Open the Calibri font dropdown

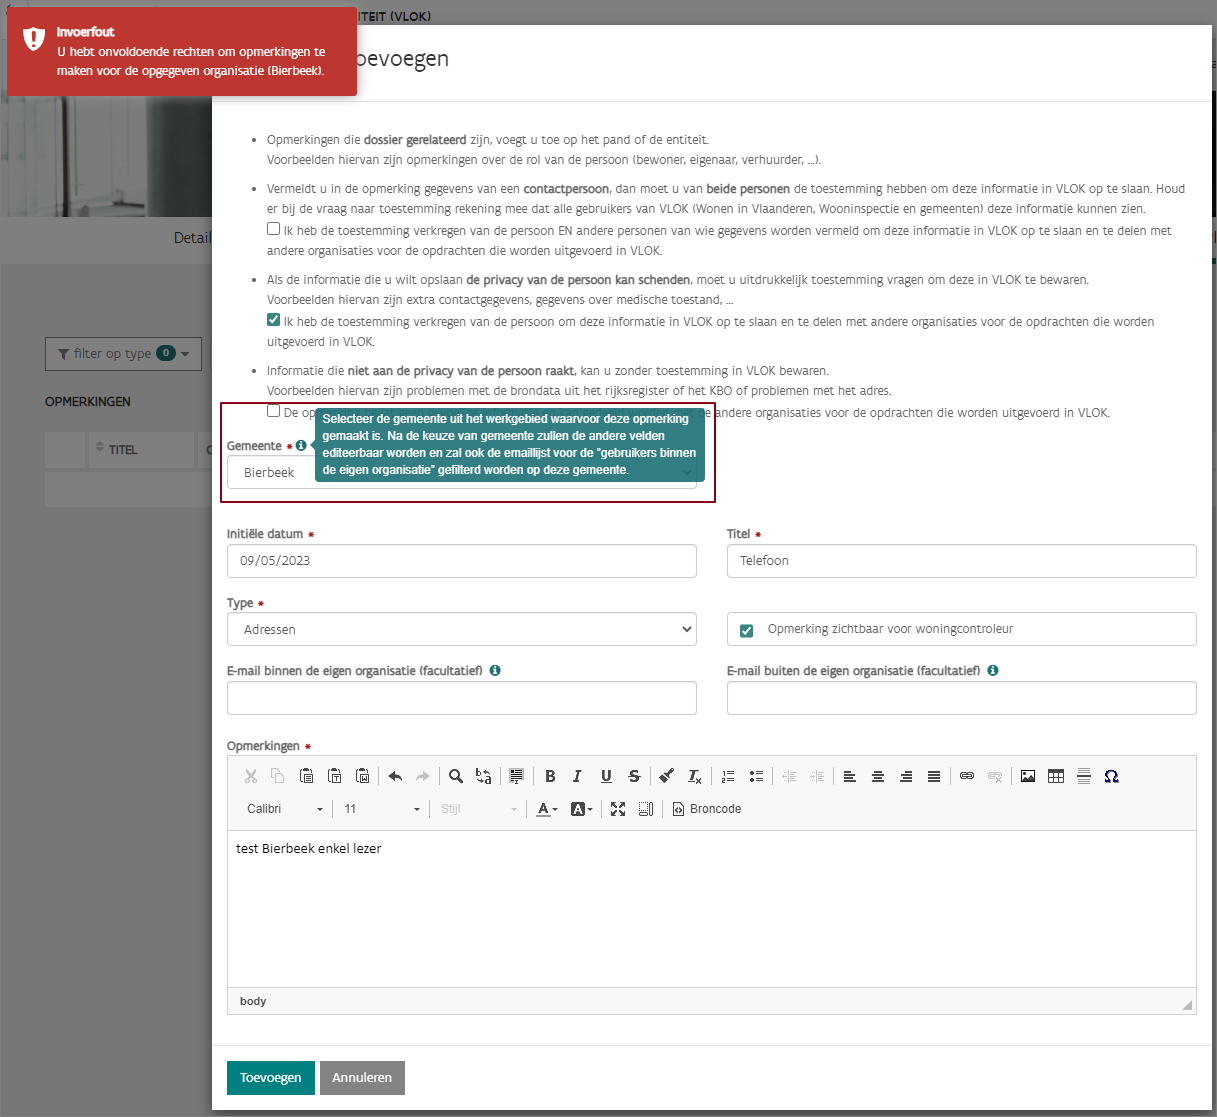(285, 809)
